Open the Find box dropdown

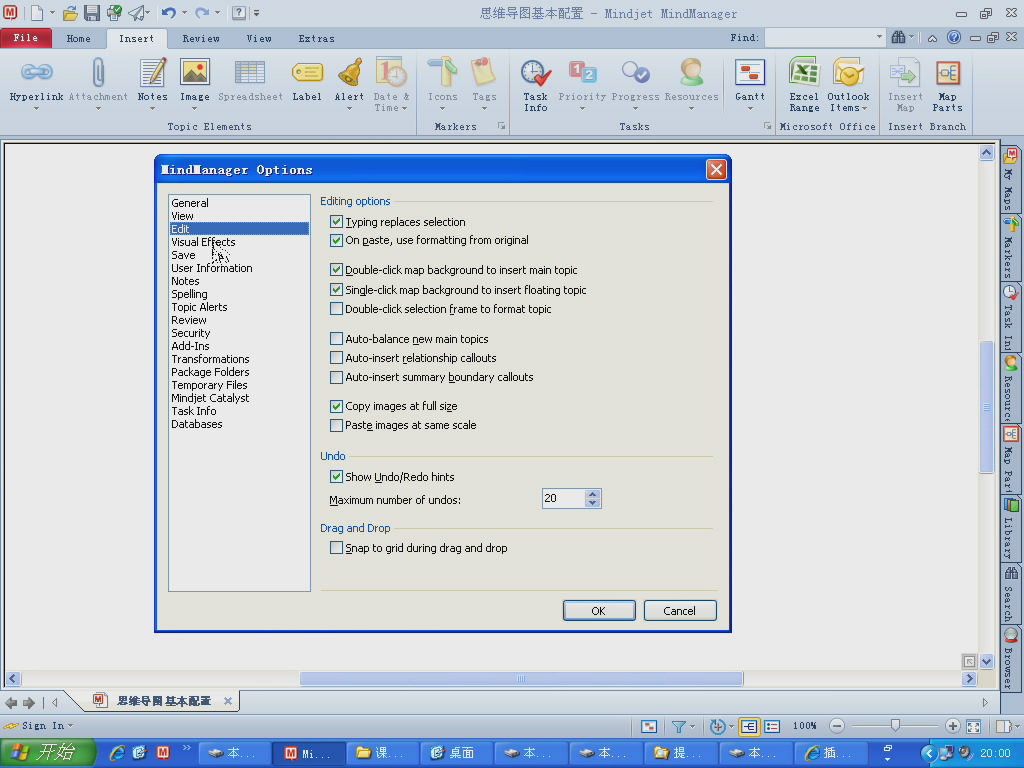(879, 37)
